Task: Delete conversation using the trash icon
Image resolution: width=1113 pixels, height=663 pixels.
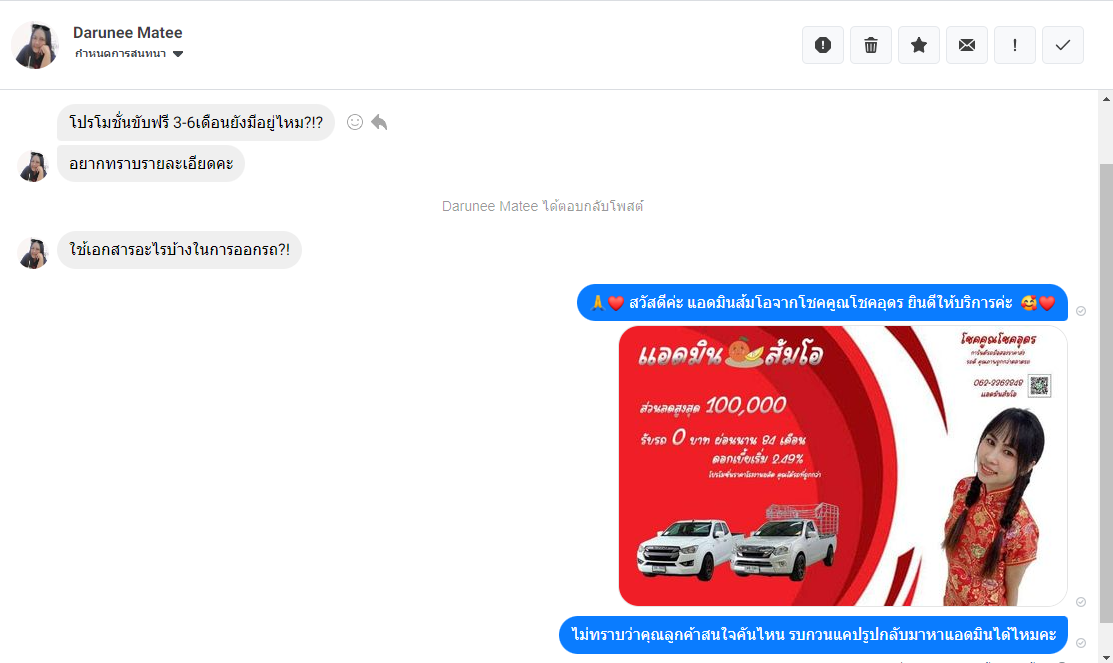Action: pos(871,45)
